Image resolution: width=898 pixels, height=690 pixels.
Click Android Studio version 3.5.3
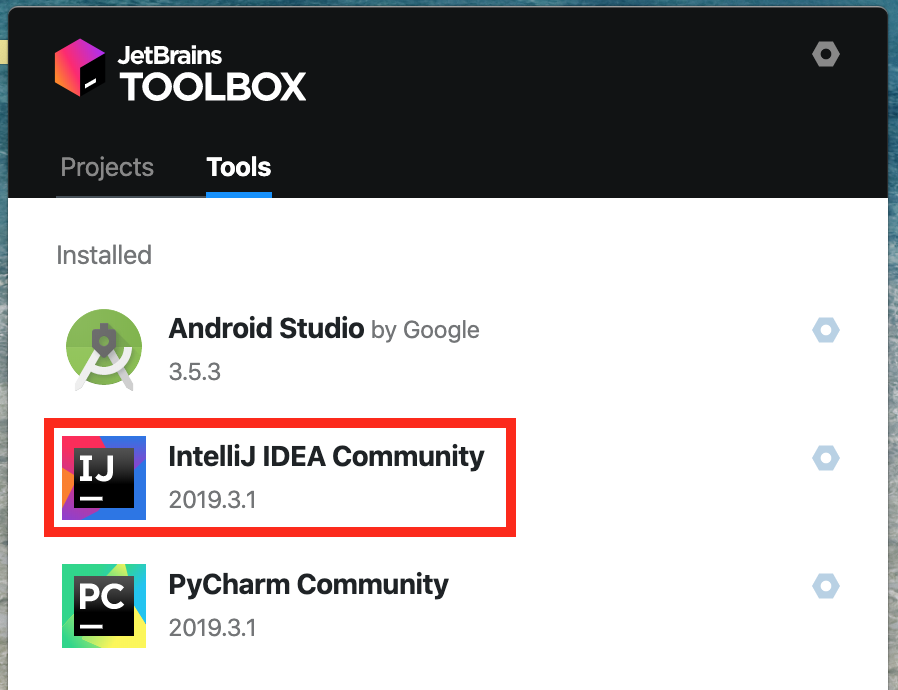click(x=195, y=372)
